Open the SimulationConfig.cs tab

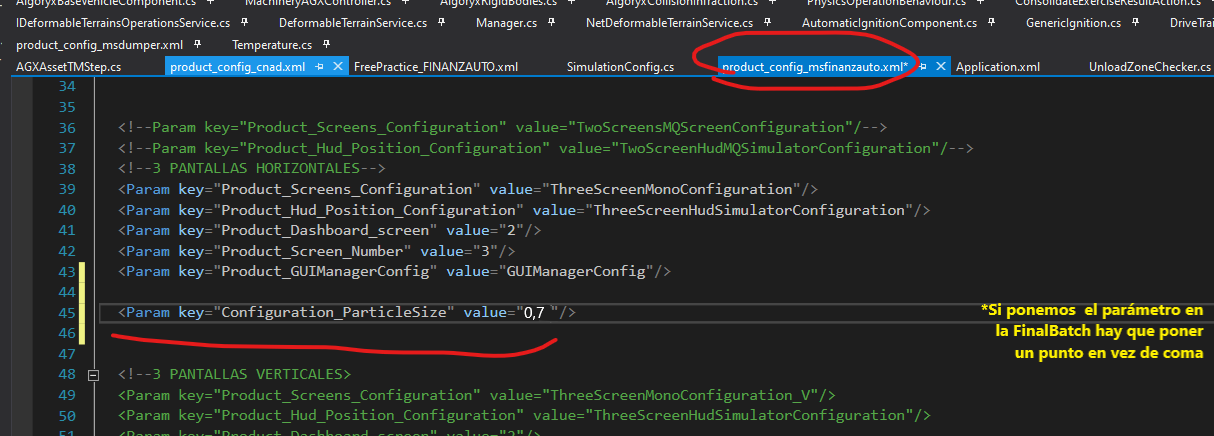[x=620, y=67]
